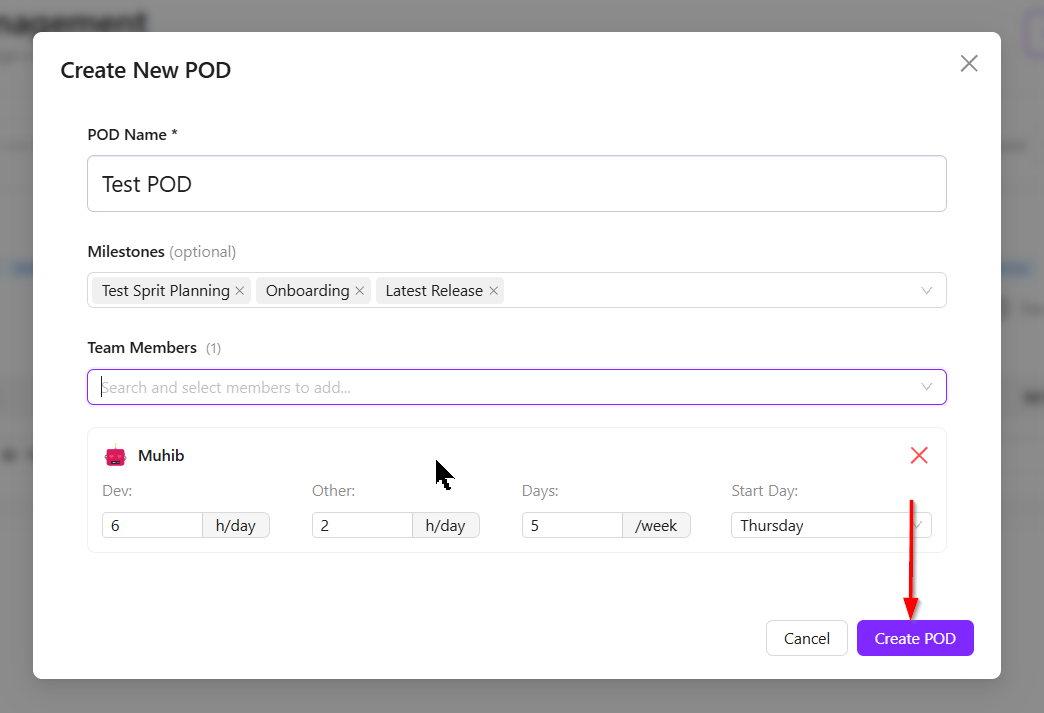The height and width of the screenshot is (713, 1044).
Task: Close the Create New POD dialog
Action: point(968,64)
